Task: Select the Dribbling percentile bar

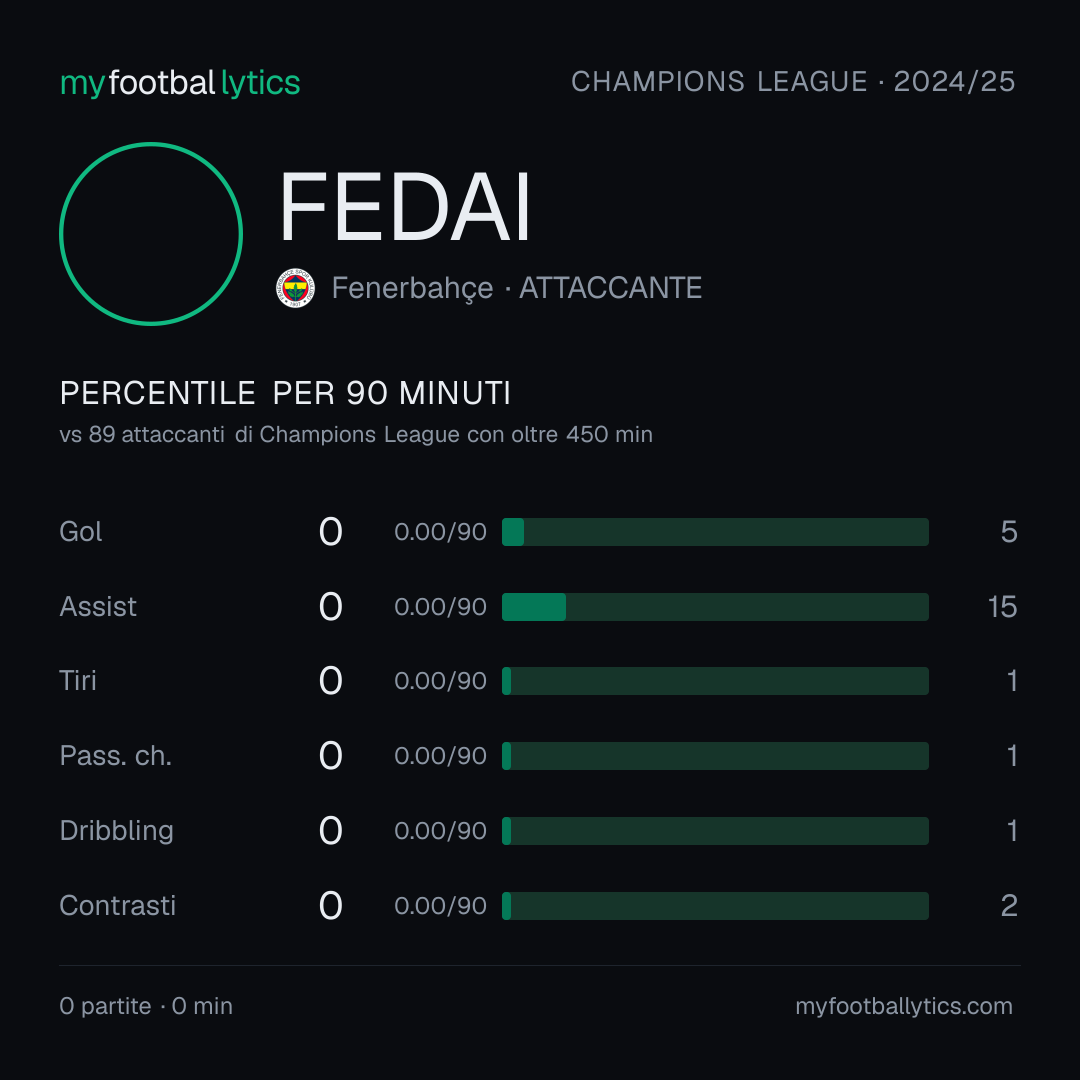Action: (715, 831)
